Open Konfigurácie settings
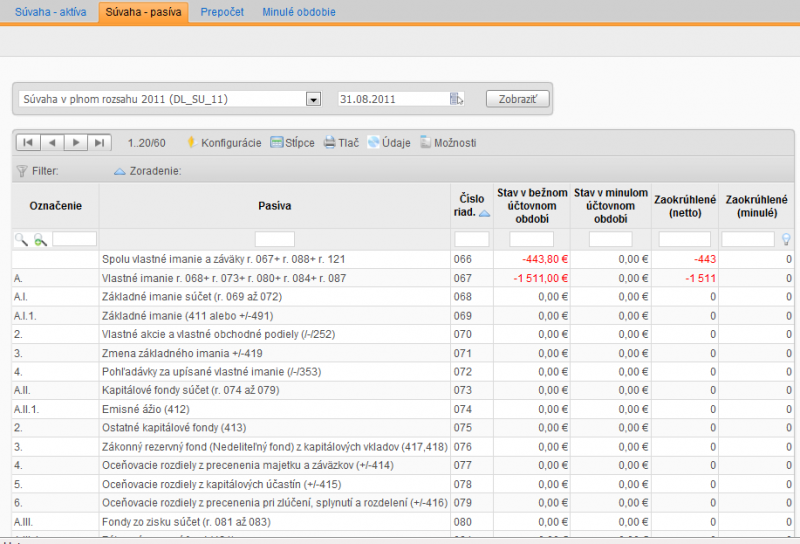The height and width of the screenshot is (544, 800). pos(224,143)
